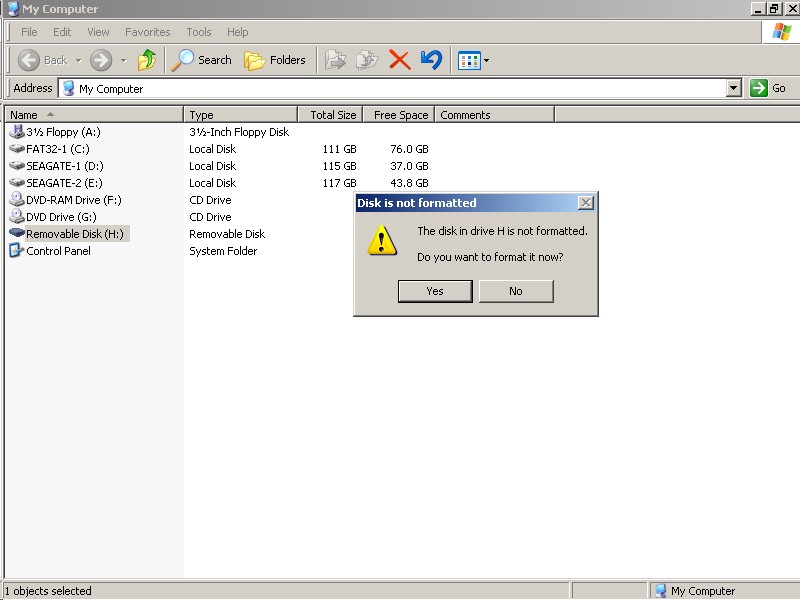
Task: Open the Tools menu
Action: pos(199,32)
